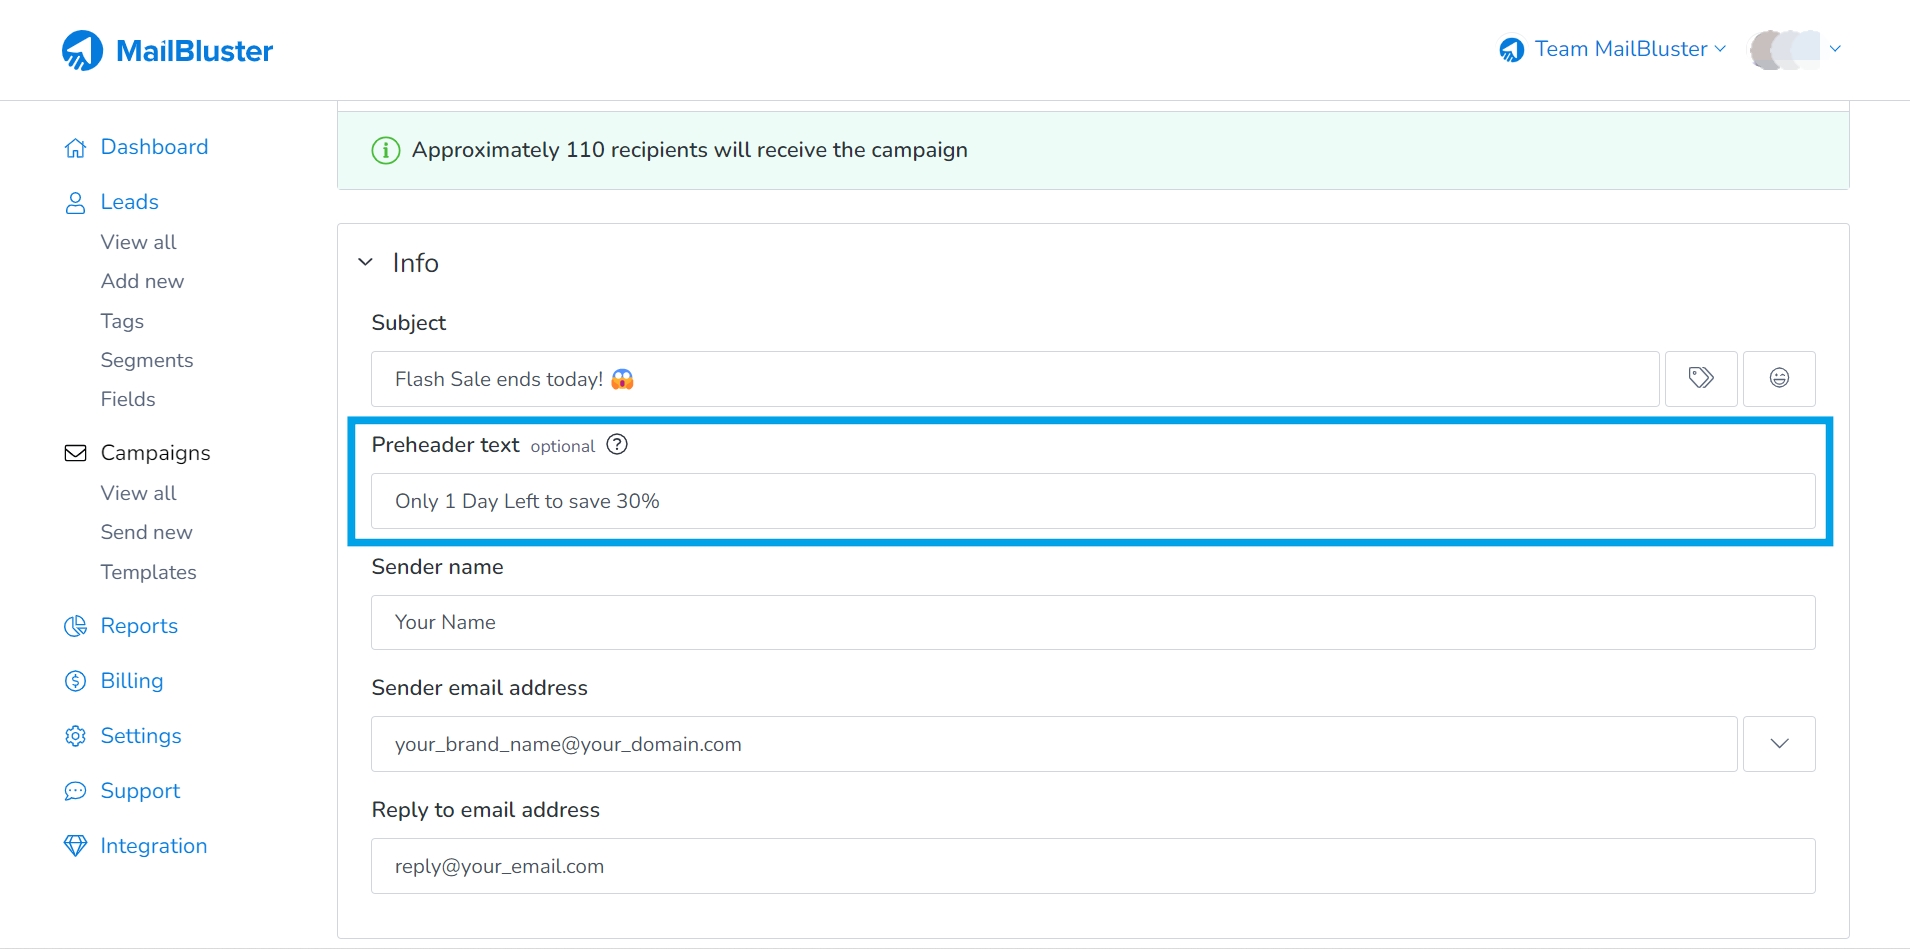Select the Integration diamond icon
The image size is (1910, 949).
pos(76,846)
